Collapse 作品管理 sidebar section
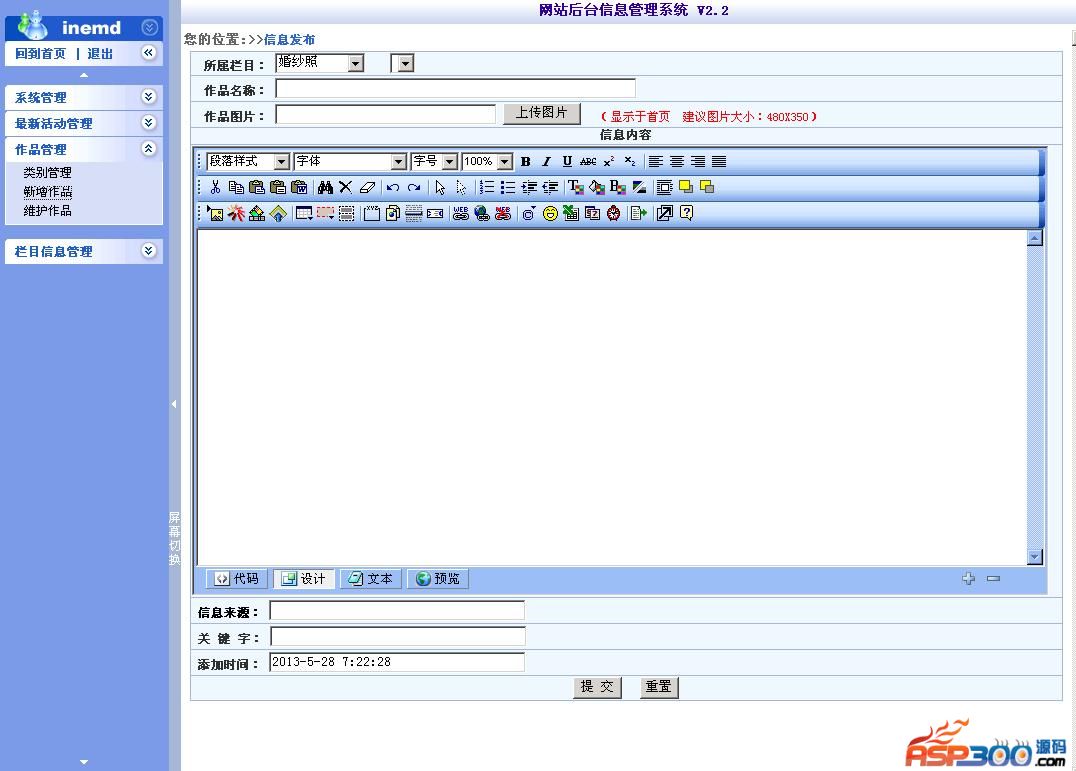1076x771 pixels. pyautogui.click(x=84, y=150)
